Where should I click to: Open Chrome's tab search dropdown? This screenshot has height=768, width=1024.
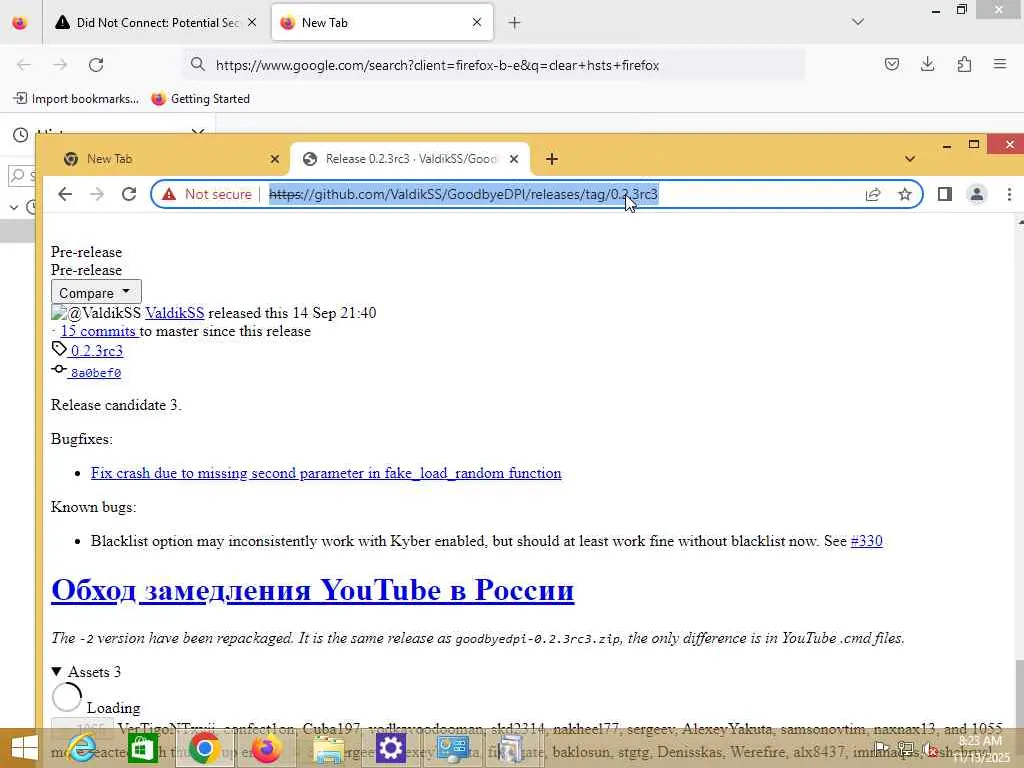coord(910,159)
